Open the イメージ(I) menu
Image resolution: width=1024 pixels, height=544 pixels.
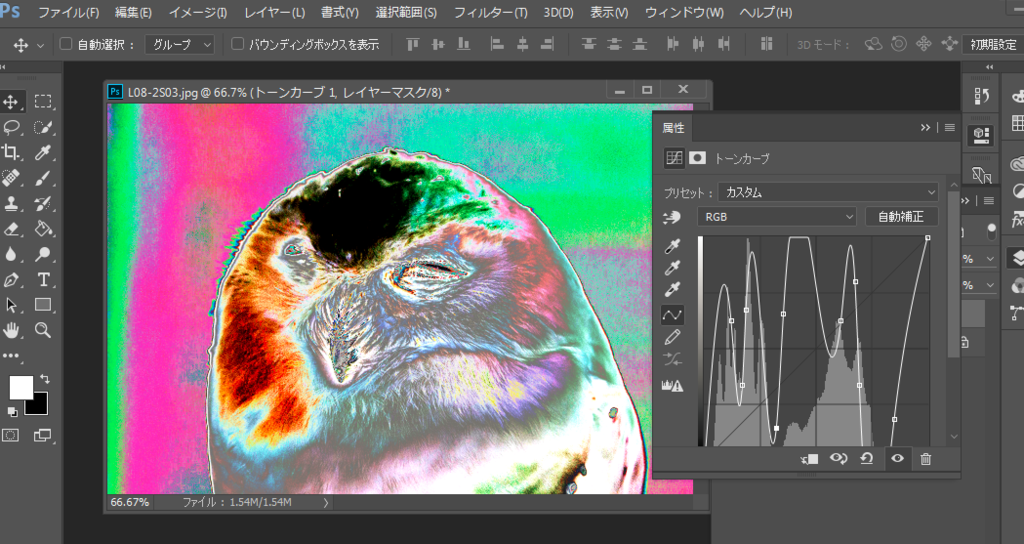tap(198, 12)
